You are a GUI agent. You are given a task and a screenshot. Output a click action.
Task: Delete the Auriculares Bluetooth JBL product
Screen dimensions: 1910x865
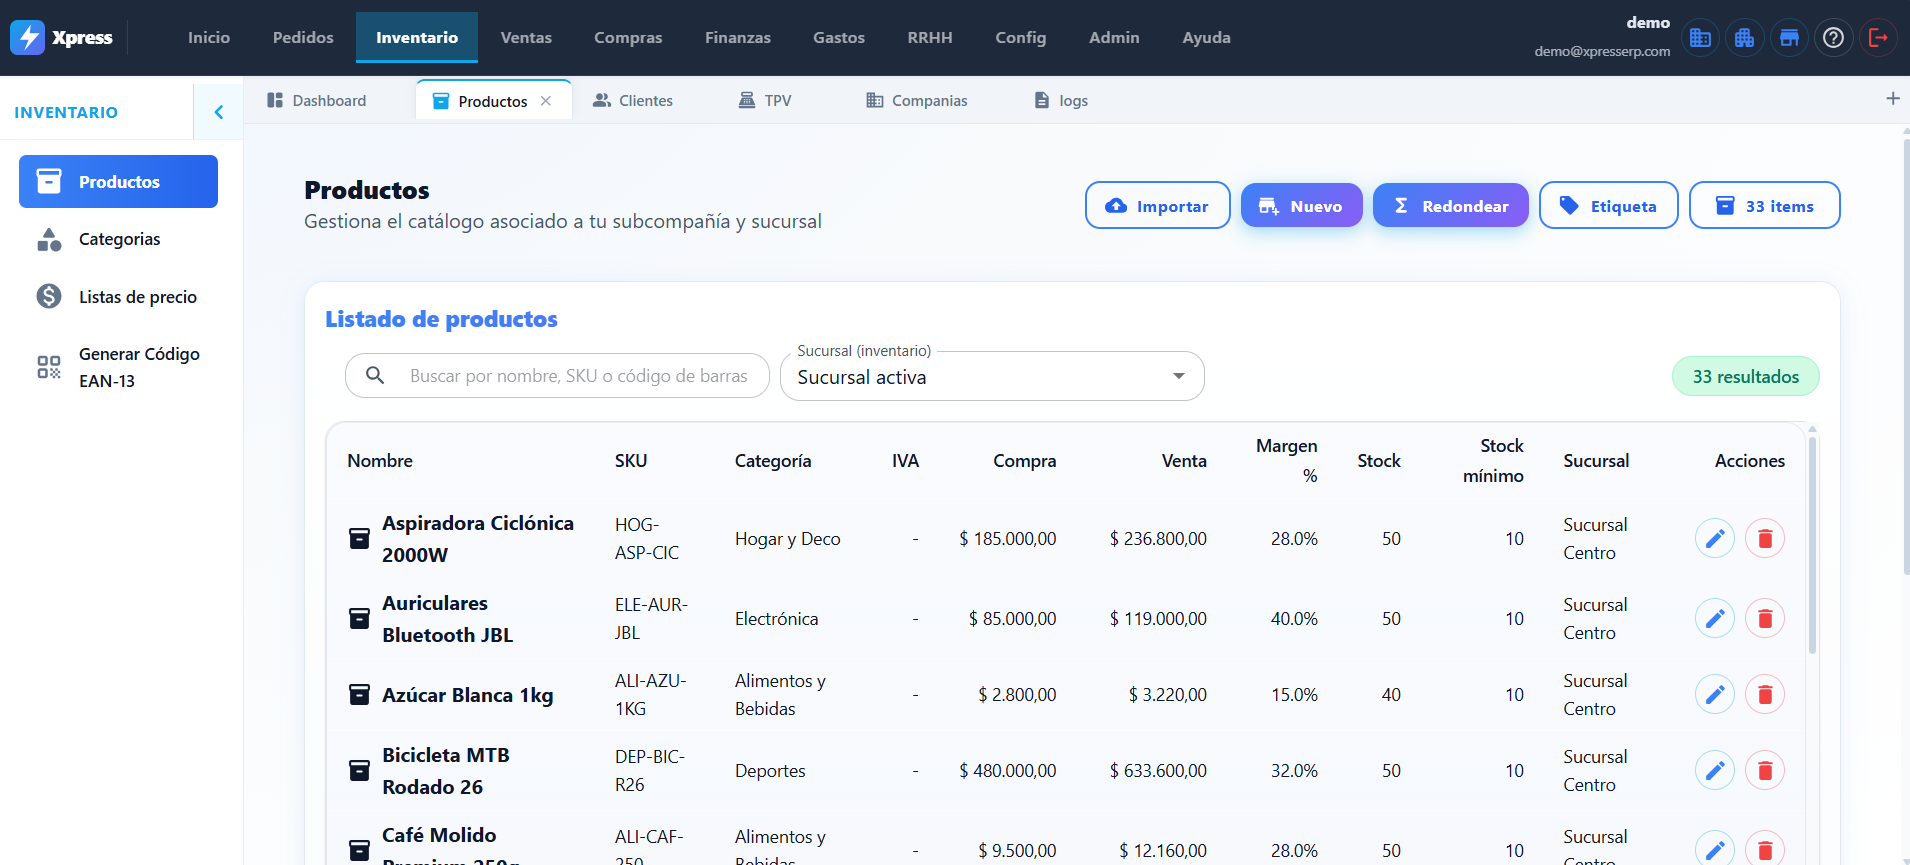1764,619
